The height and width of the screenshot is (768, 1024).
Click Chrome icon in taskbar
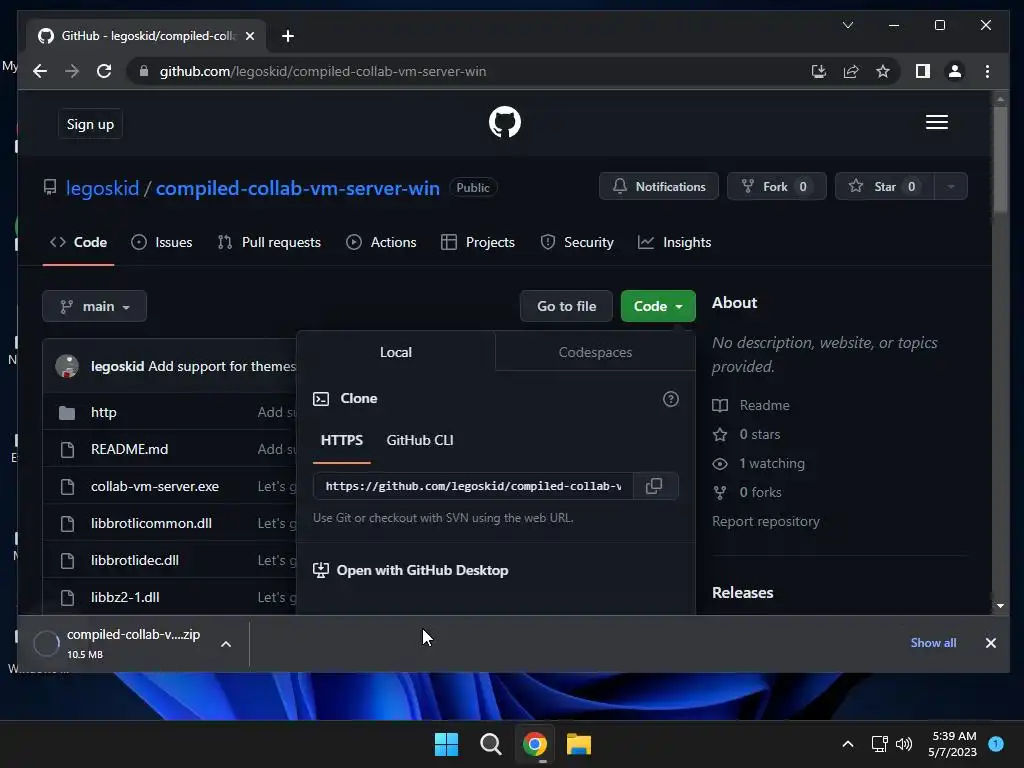[x=535, y=744]
